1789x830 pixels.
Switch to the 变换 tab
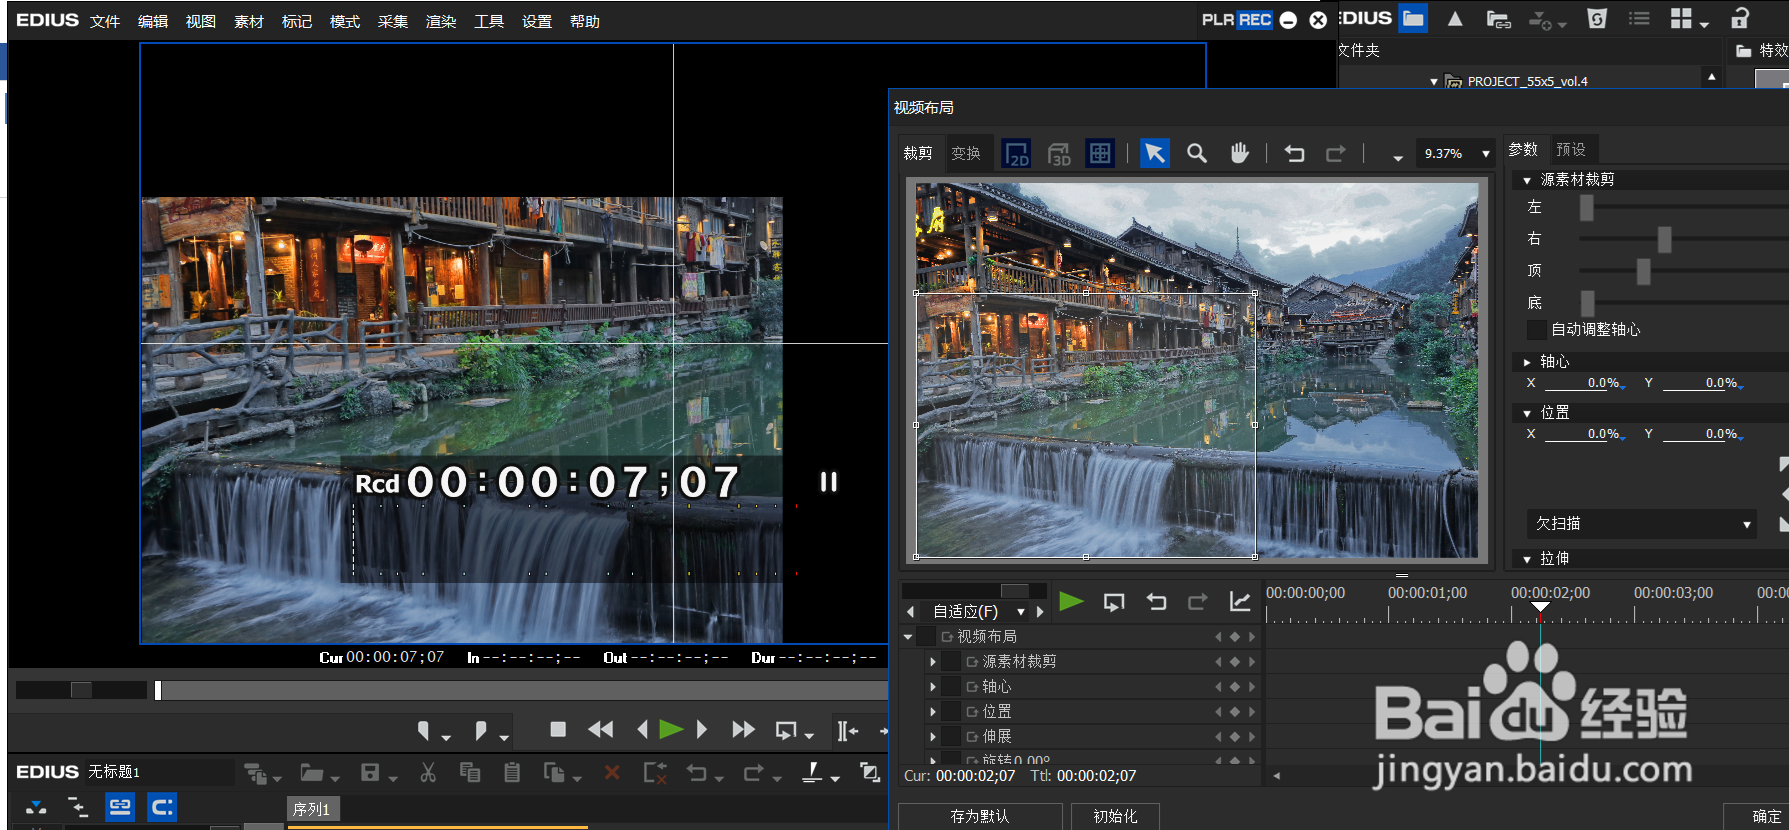tap(966, 153)
